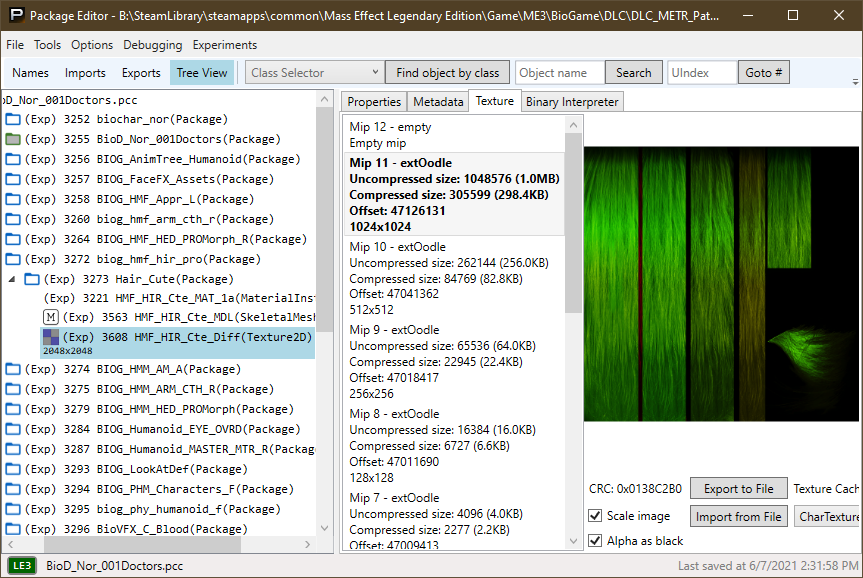Screen dimensions: 863x578
Task: Click the Hair_Cute folder icon
Action: click(x=31, y=279)
